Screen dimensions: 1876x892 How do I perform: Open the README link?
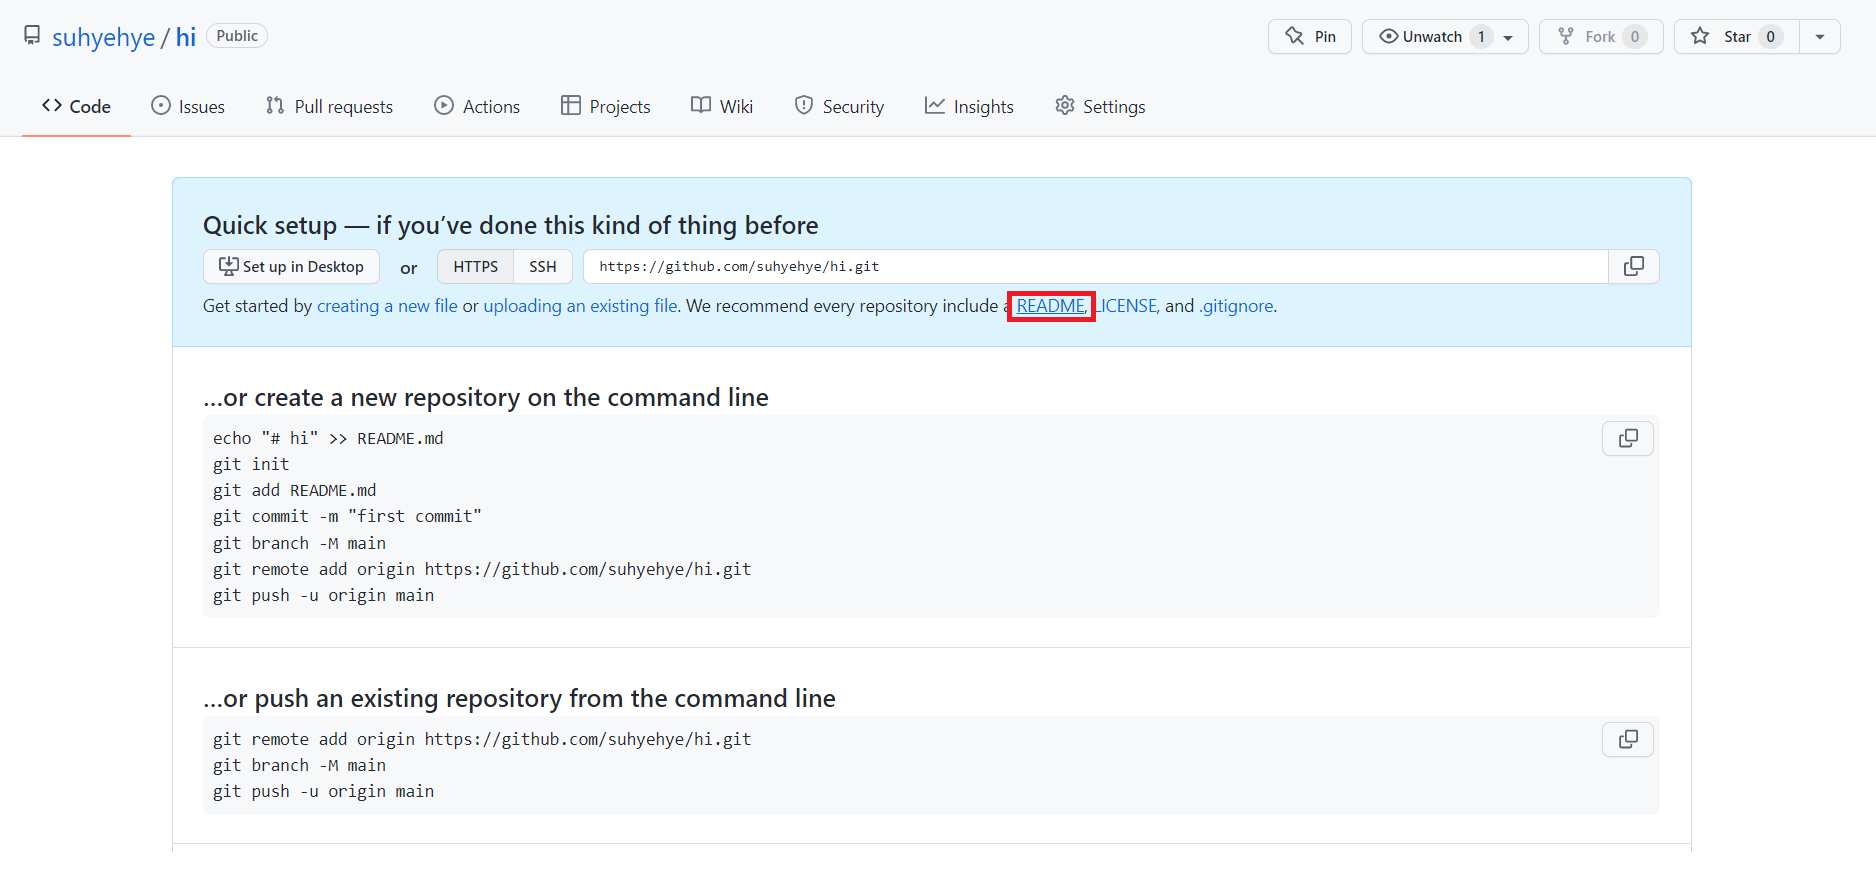coord(1051,306)
